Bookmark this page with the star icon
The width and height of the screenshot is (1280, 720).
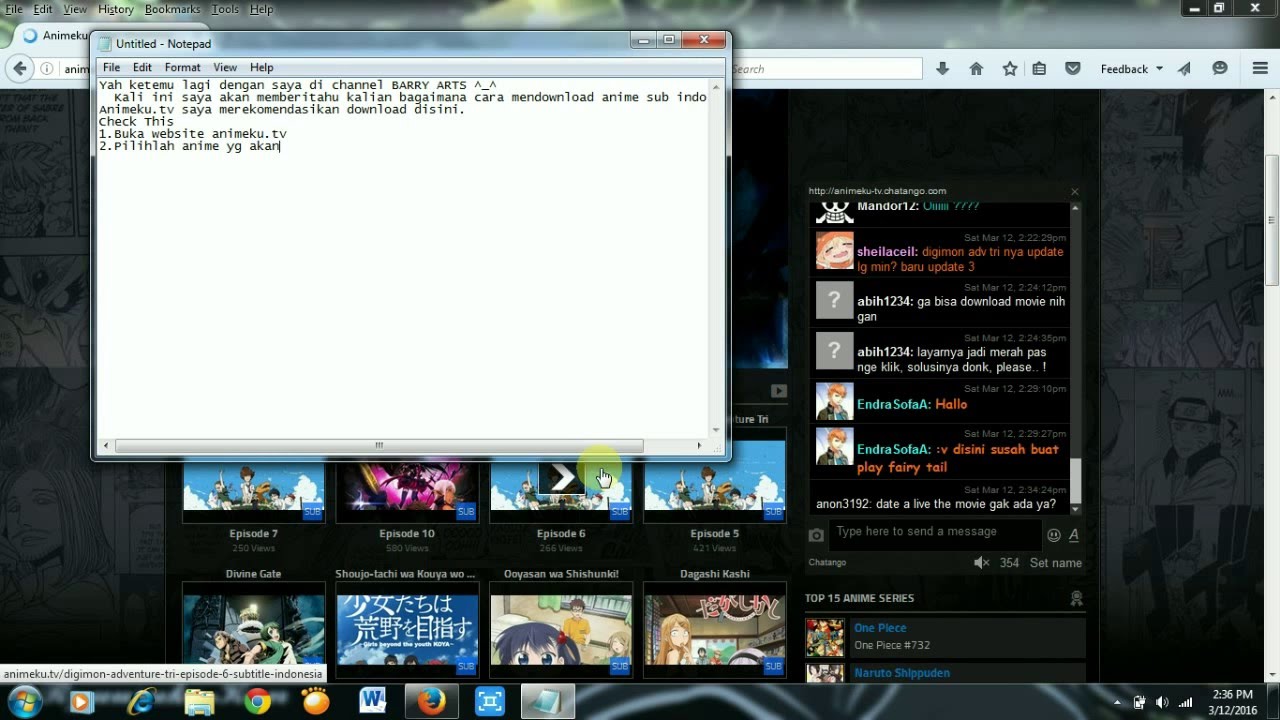pyautogui.click(x=1010, y=69)
